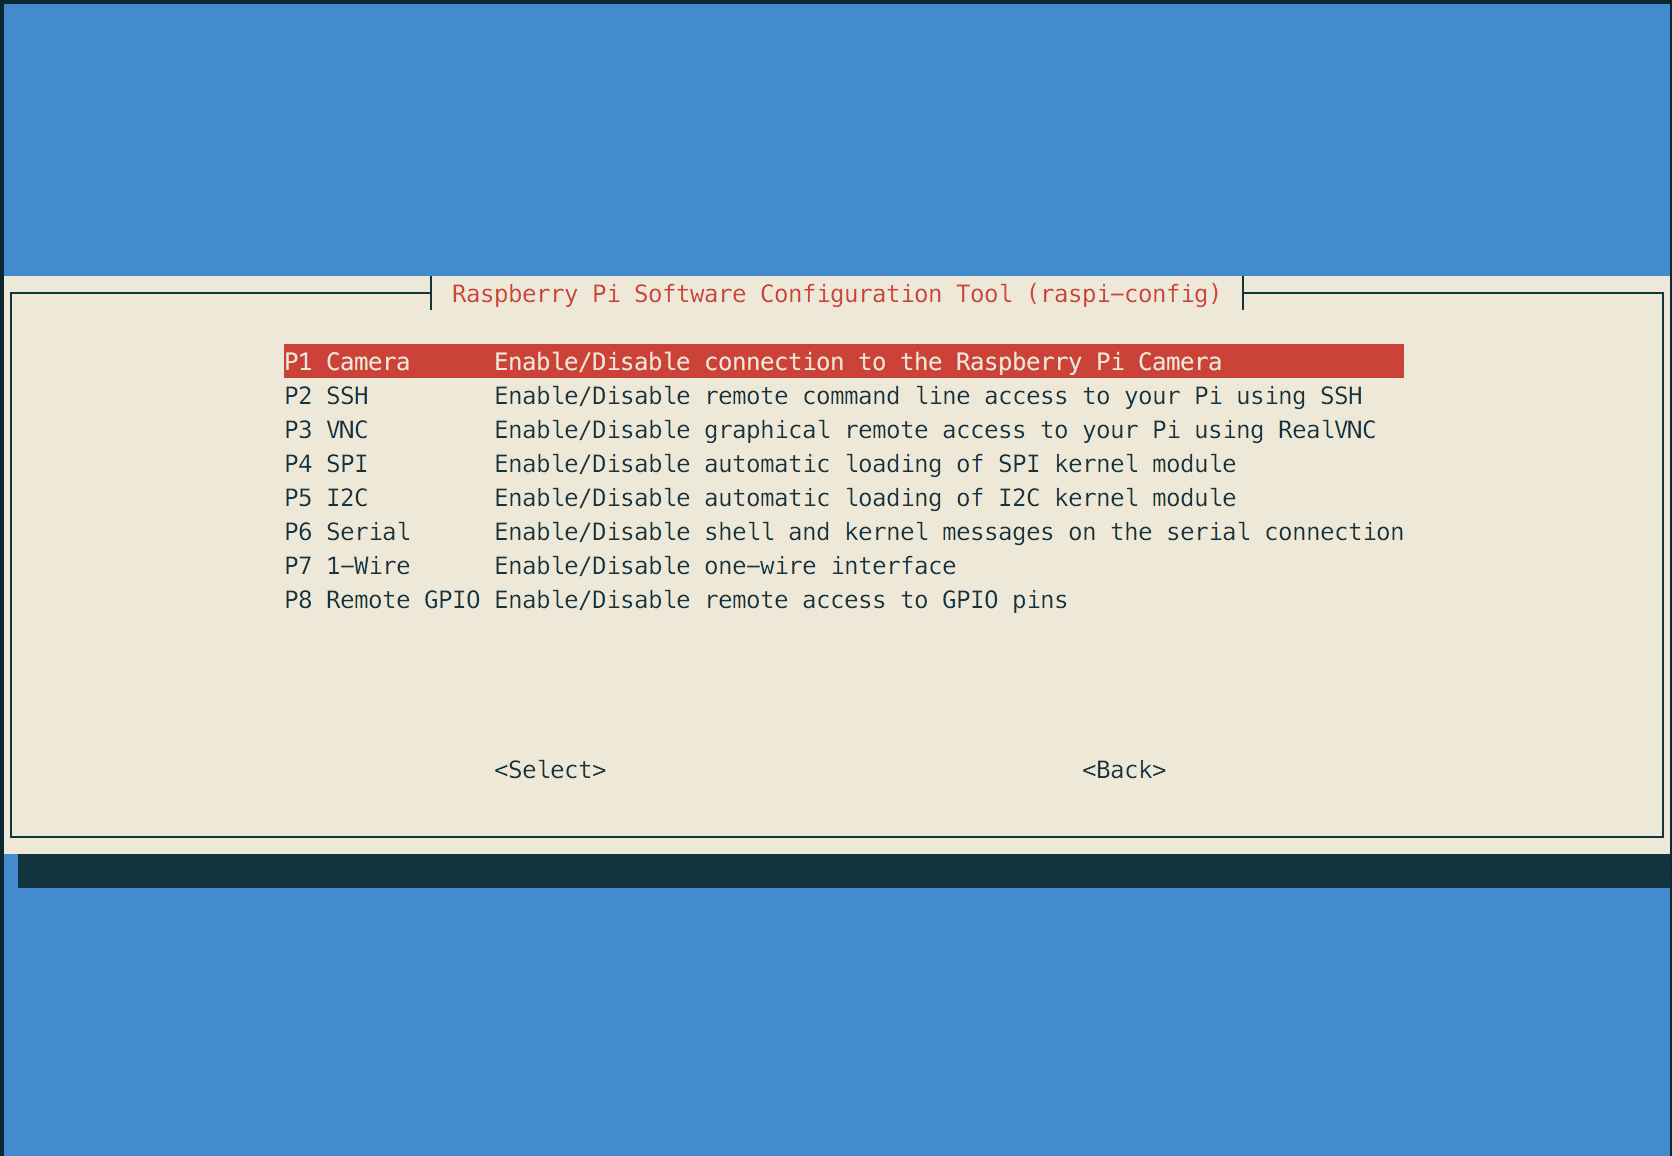Select the P6 Serial entry

844,532
